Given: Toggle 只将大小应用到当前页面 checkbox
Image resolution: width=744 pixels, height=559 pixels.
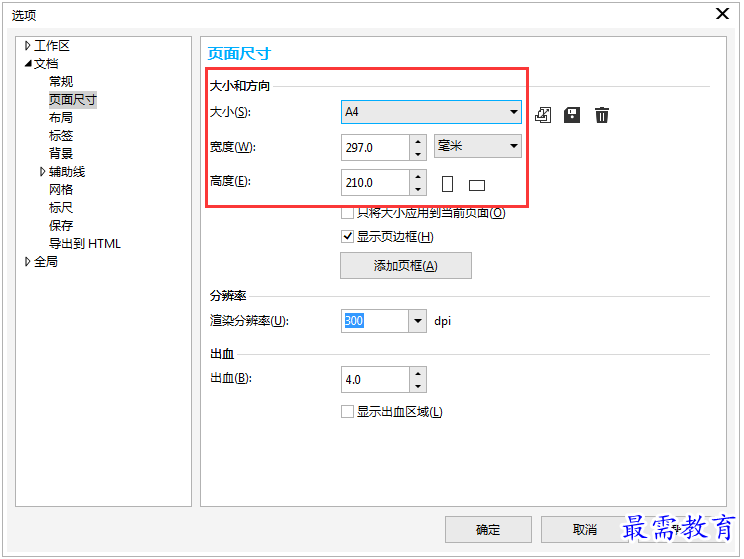Looking at the screenshot, I should point(347,213).
